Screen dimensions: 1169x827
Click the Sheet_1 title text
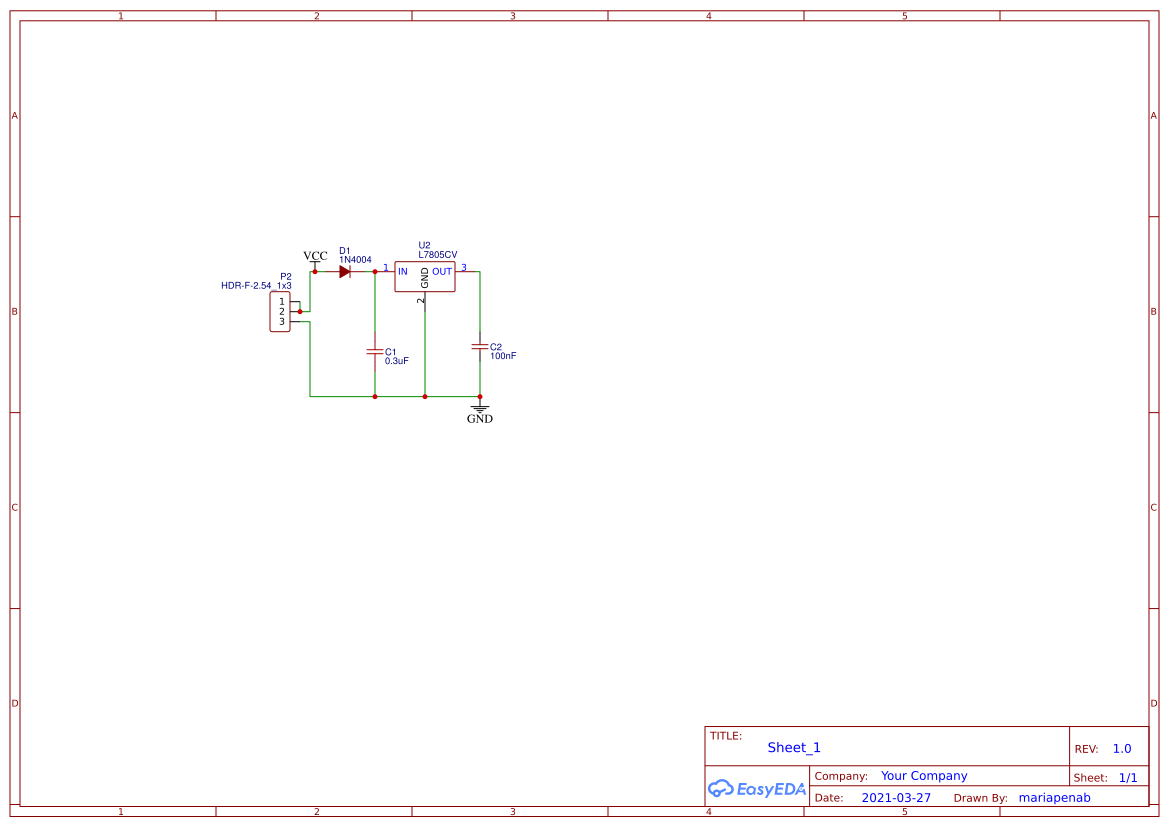(x=793, y=747)
